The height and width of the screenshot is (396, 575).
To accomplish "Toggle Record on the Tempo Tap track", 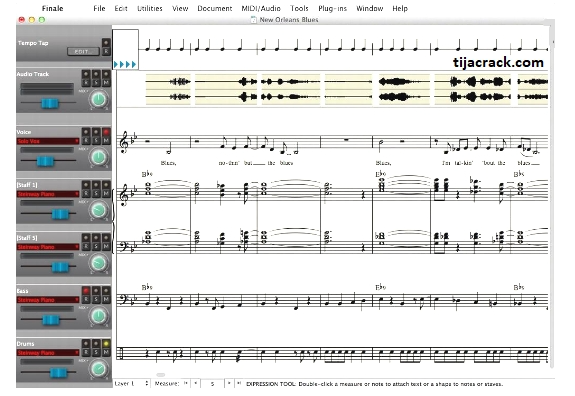I will [x=106, y=51].
